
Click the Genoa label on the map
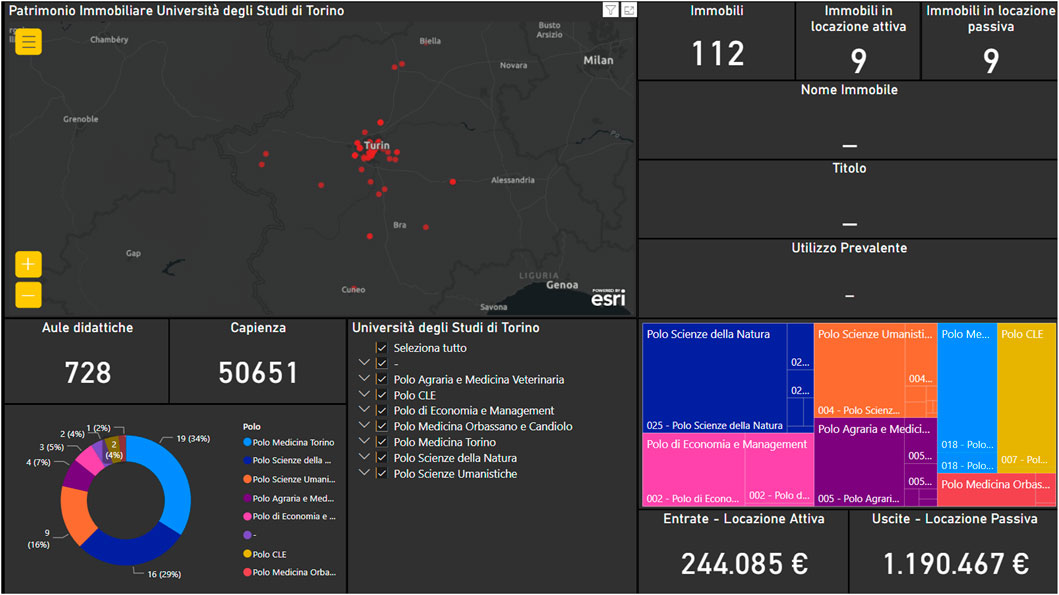(x=562, y=285)
